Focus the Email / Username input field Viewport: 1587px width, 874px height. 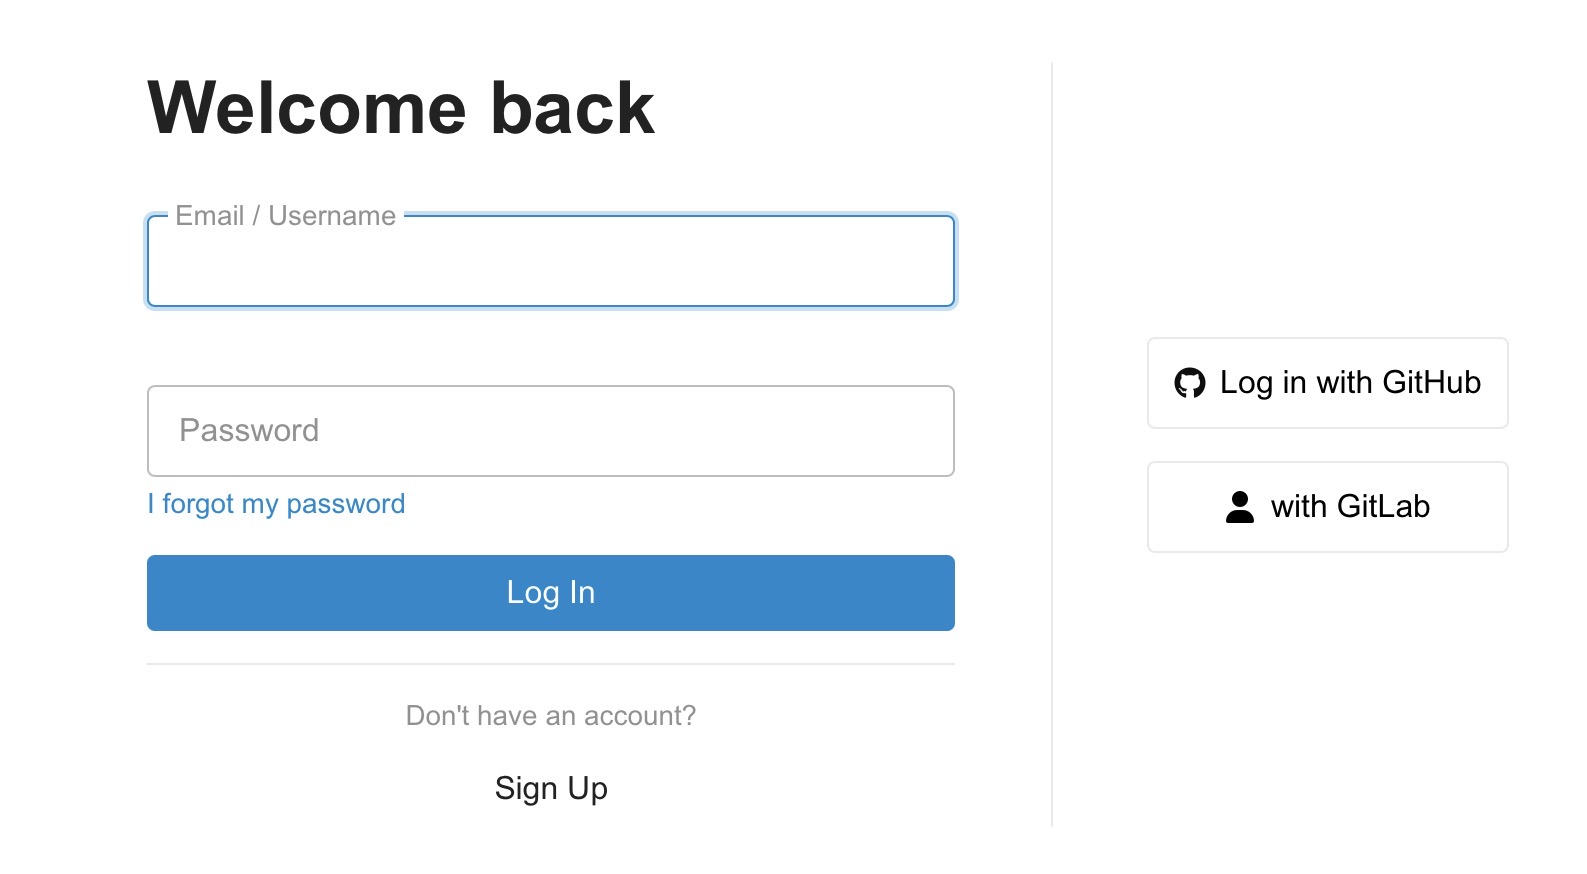click(x=551, y=261)
